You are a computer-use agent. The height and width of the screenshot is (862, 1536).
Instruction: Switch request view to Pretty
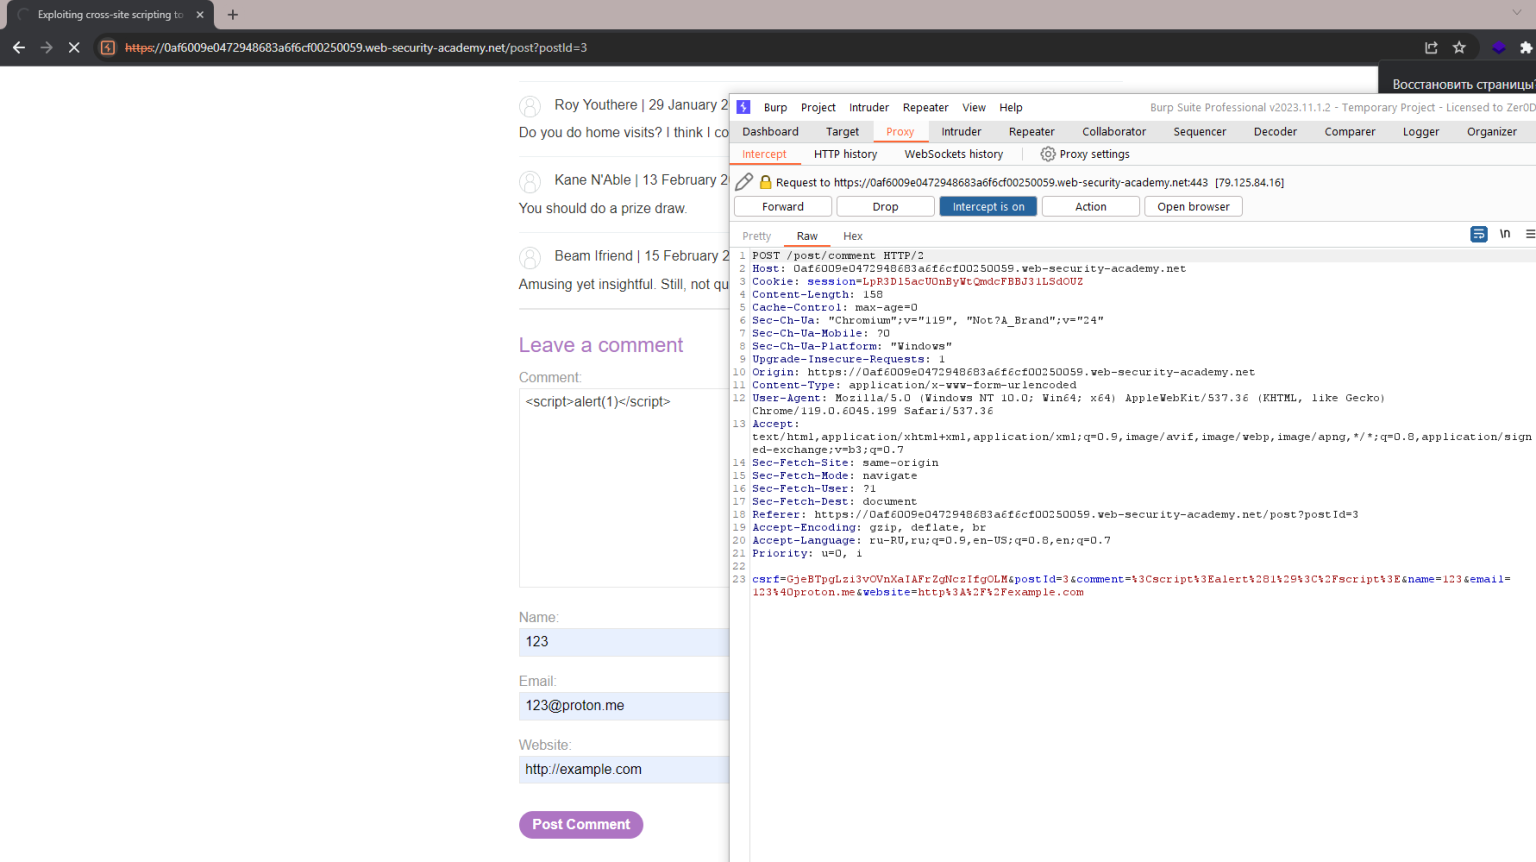pos(756,236)
